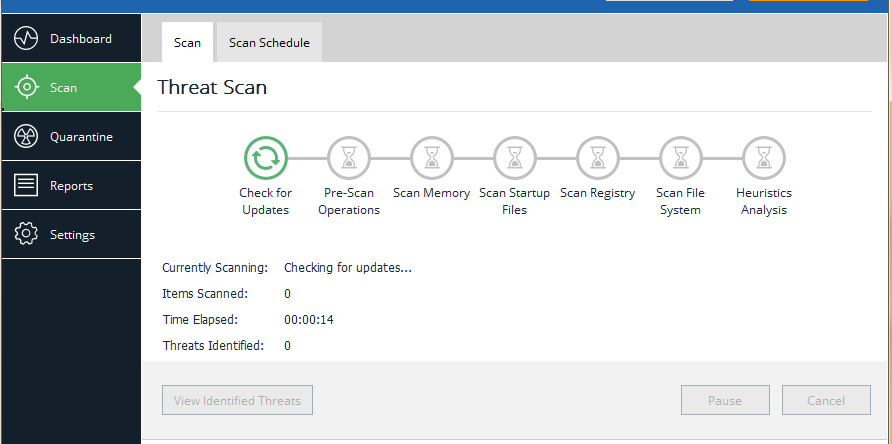Viewport: 892px width, 444px height.
Task: Click the Quarantine biohazard icon
Action: coord(26,137)
